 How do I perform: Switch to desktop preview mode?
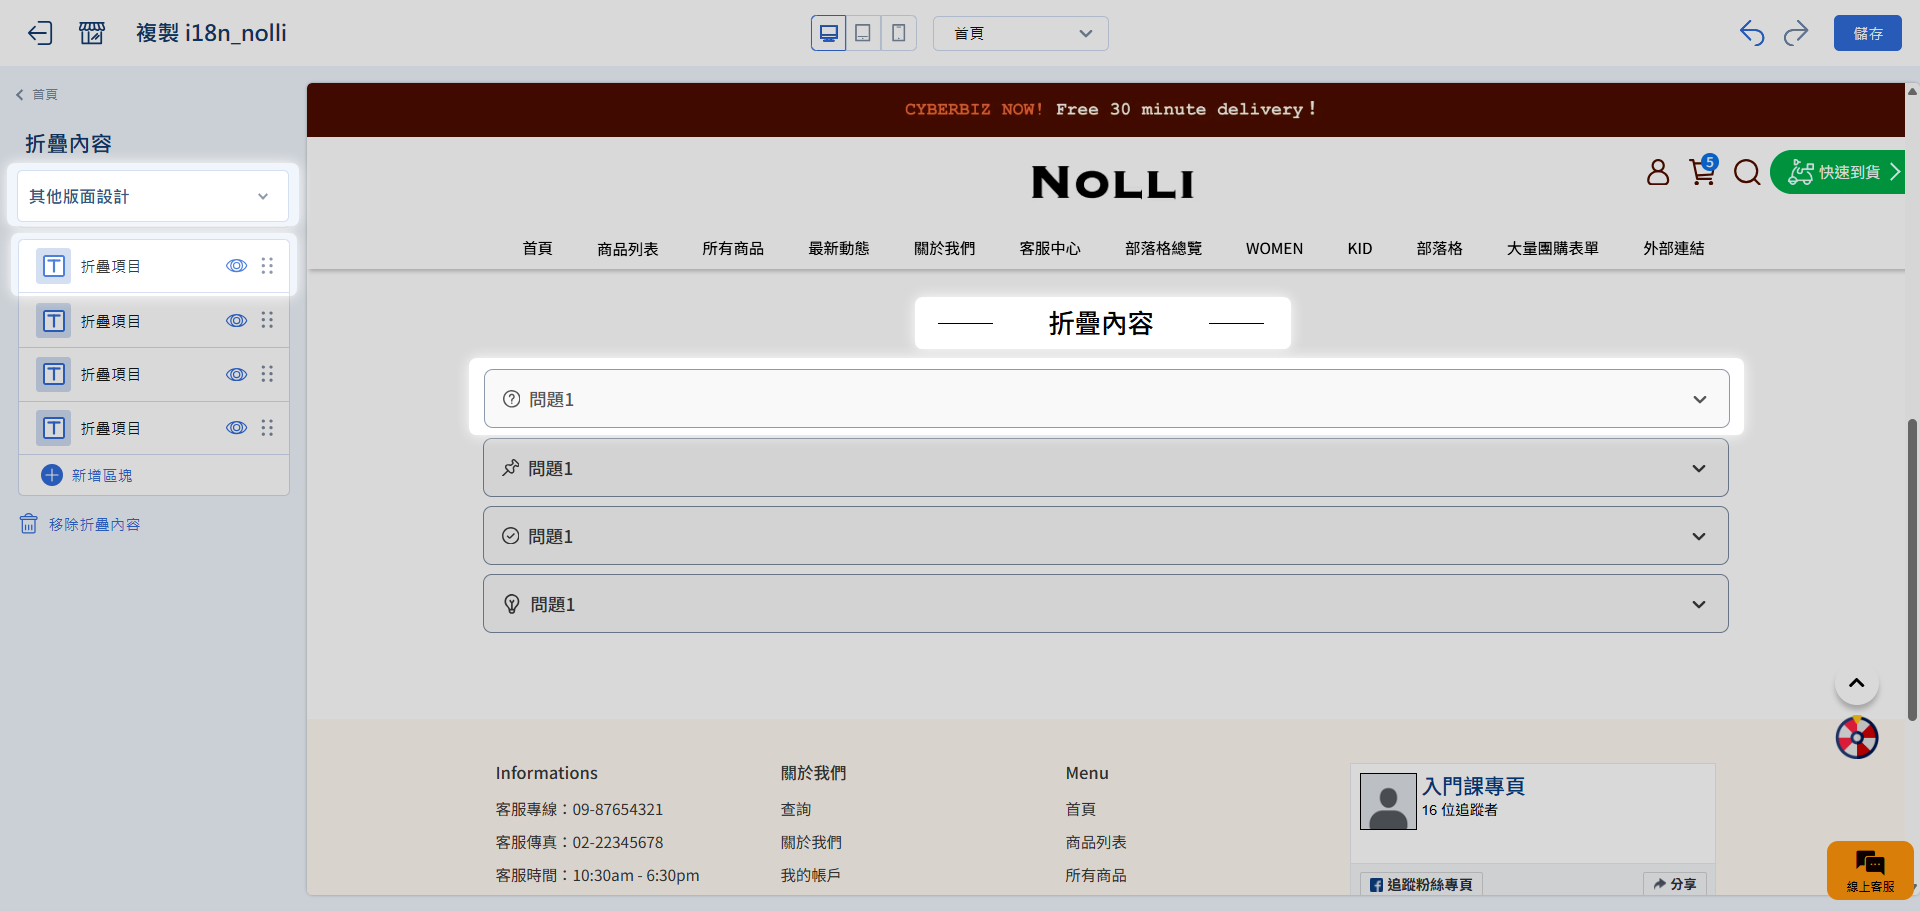pos(828,33)
